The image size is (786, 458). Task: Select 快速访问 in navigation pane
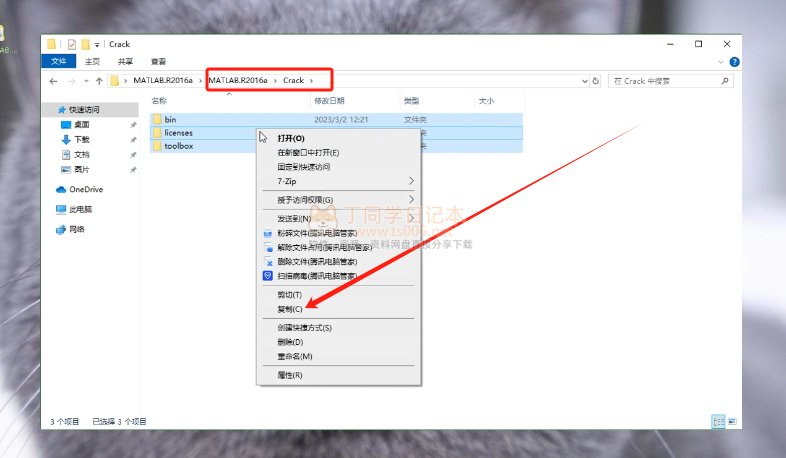84,109
